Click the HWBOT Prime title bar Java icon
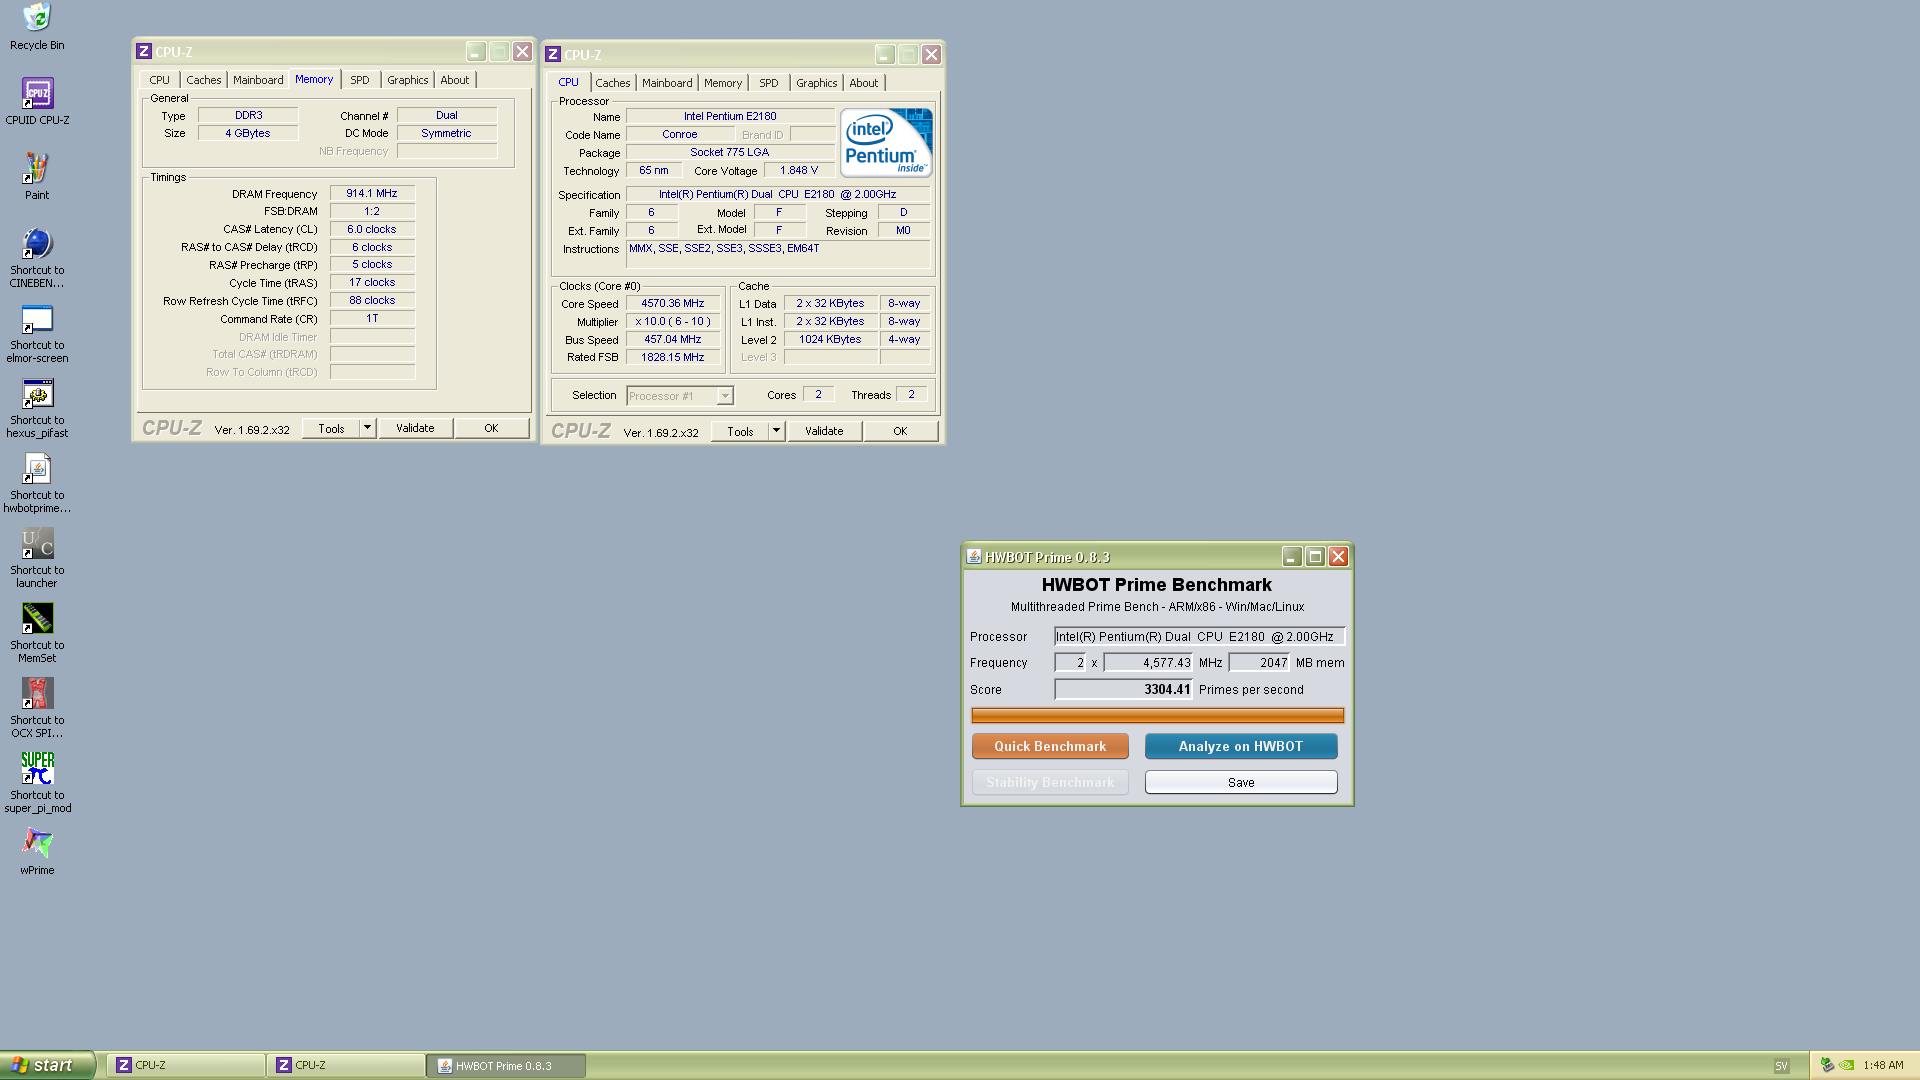The image size is (1920, 1080). click(973, 557)
